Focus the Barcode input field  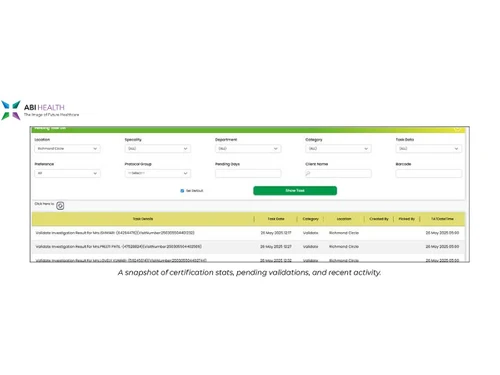pos(429,173)
